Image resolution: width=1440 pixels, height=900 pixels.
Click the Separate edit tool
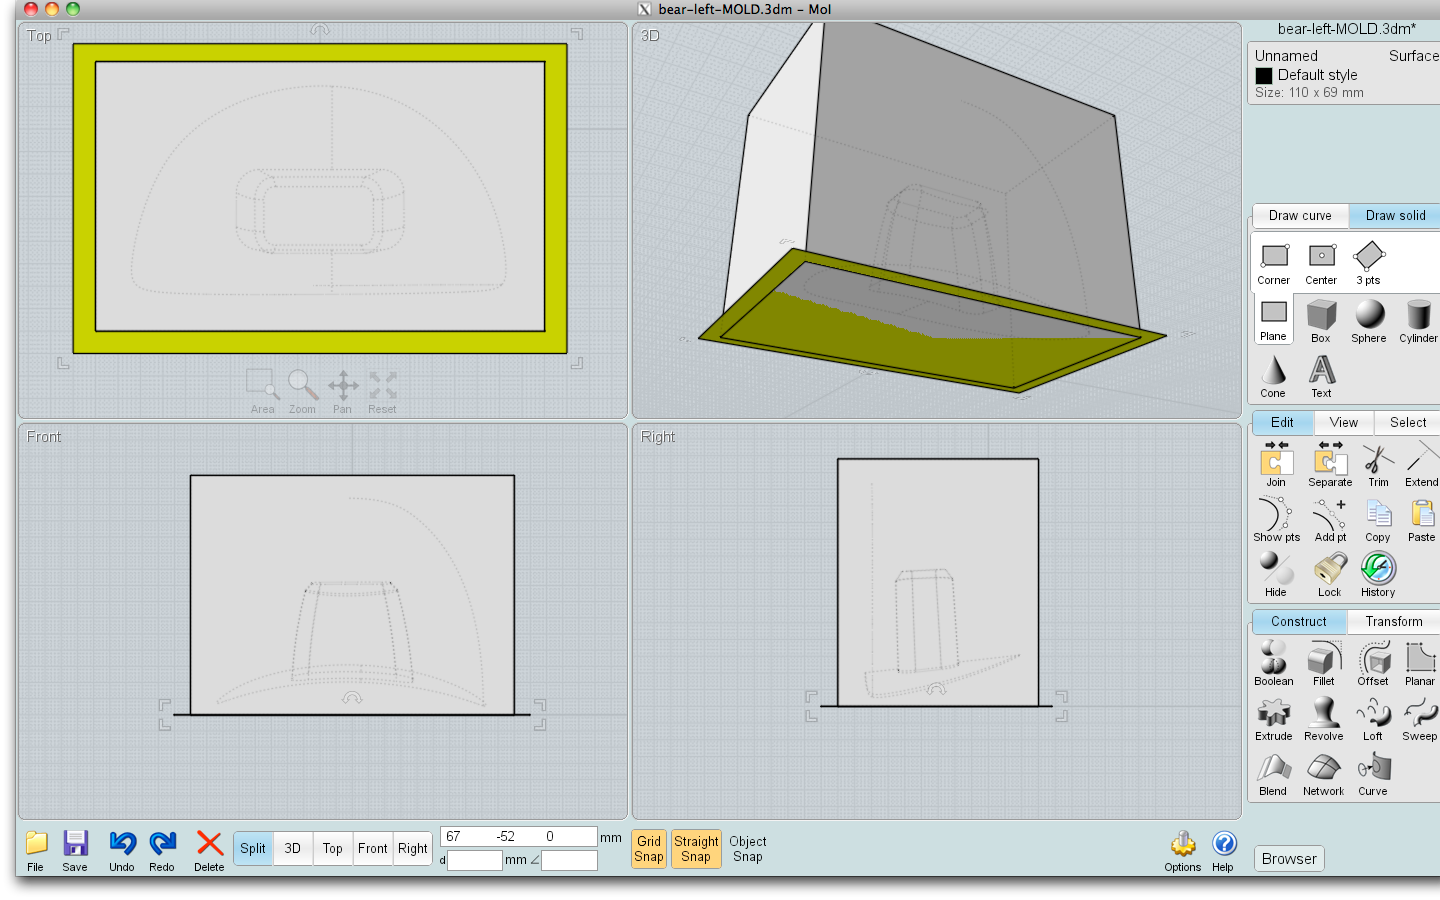(1330, 464)
